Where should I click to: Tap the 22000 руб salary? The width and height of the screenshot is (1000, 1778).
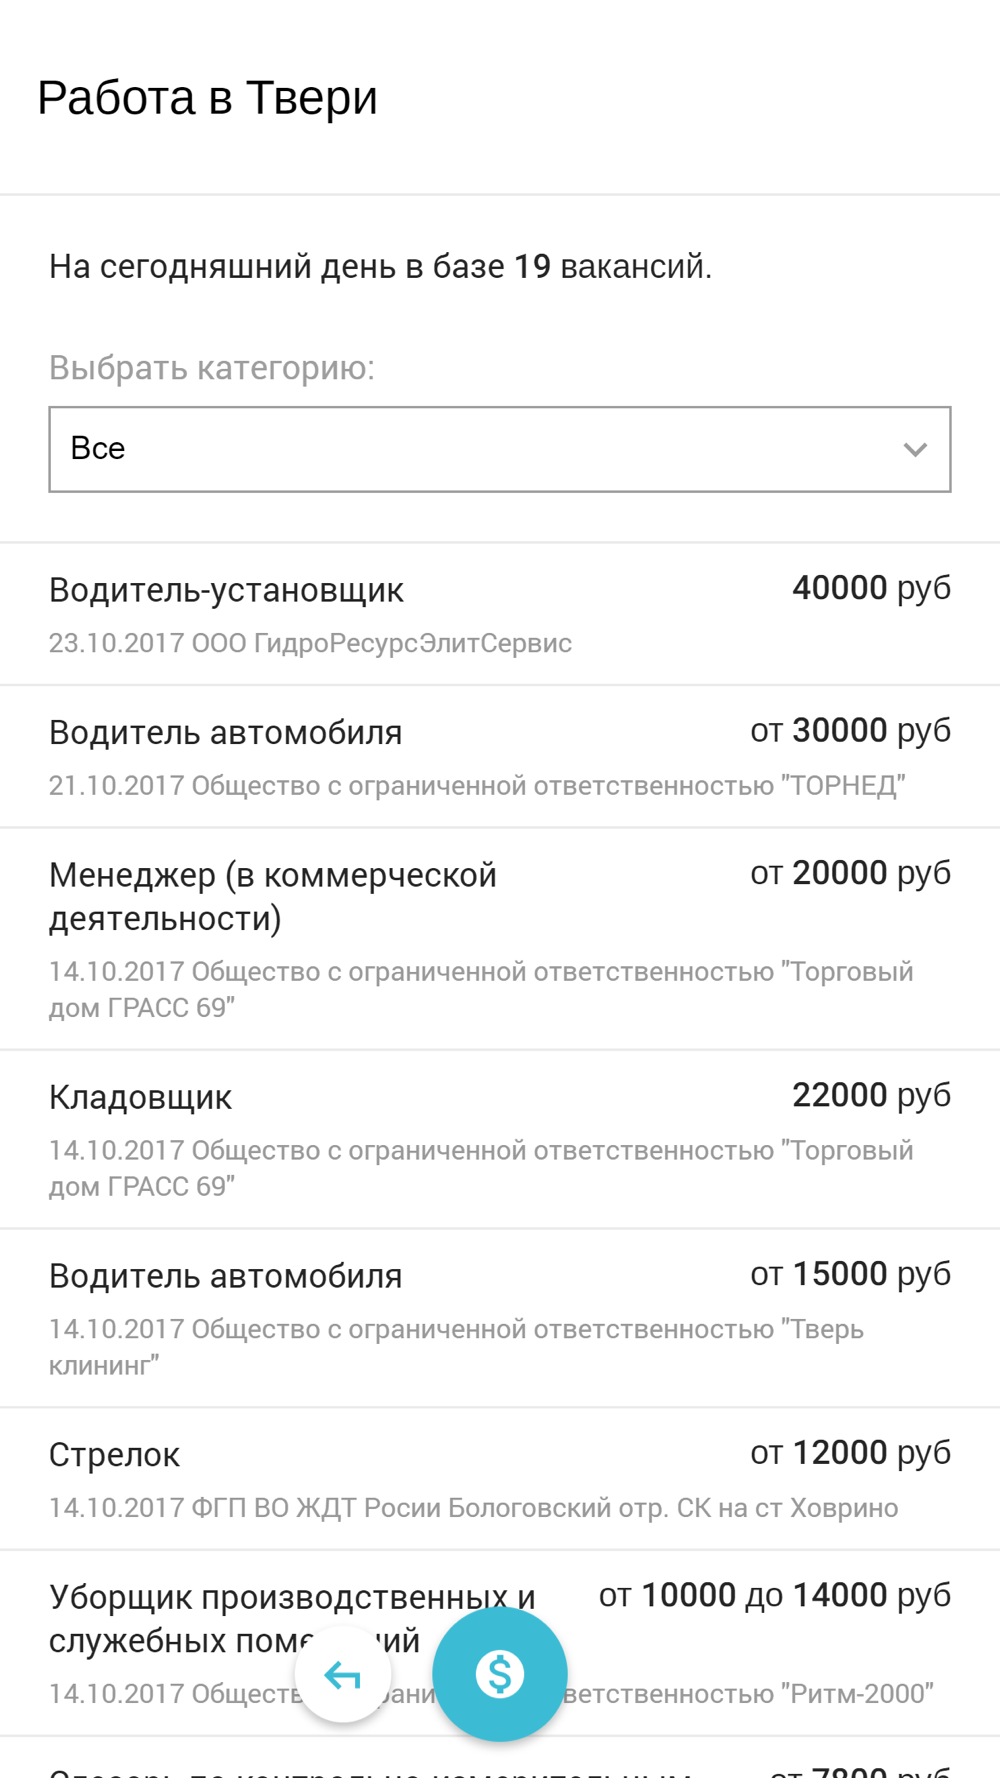pos(871,1095)
